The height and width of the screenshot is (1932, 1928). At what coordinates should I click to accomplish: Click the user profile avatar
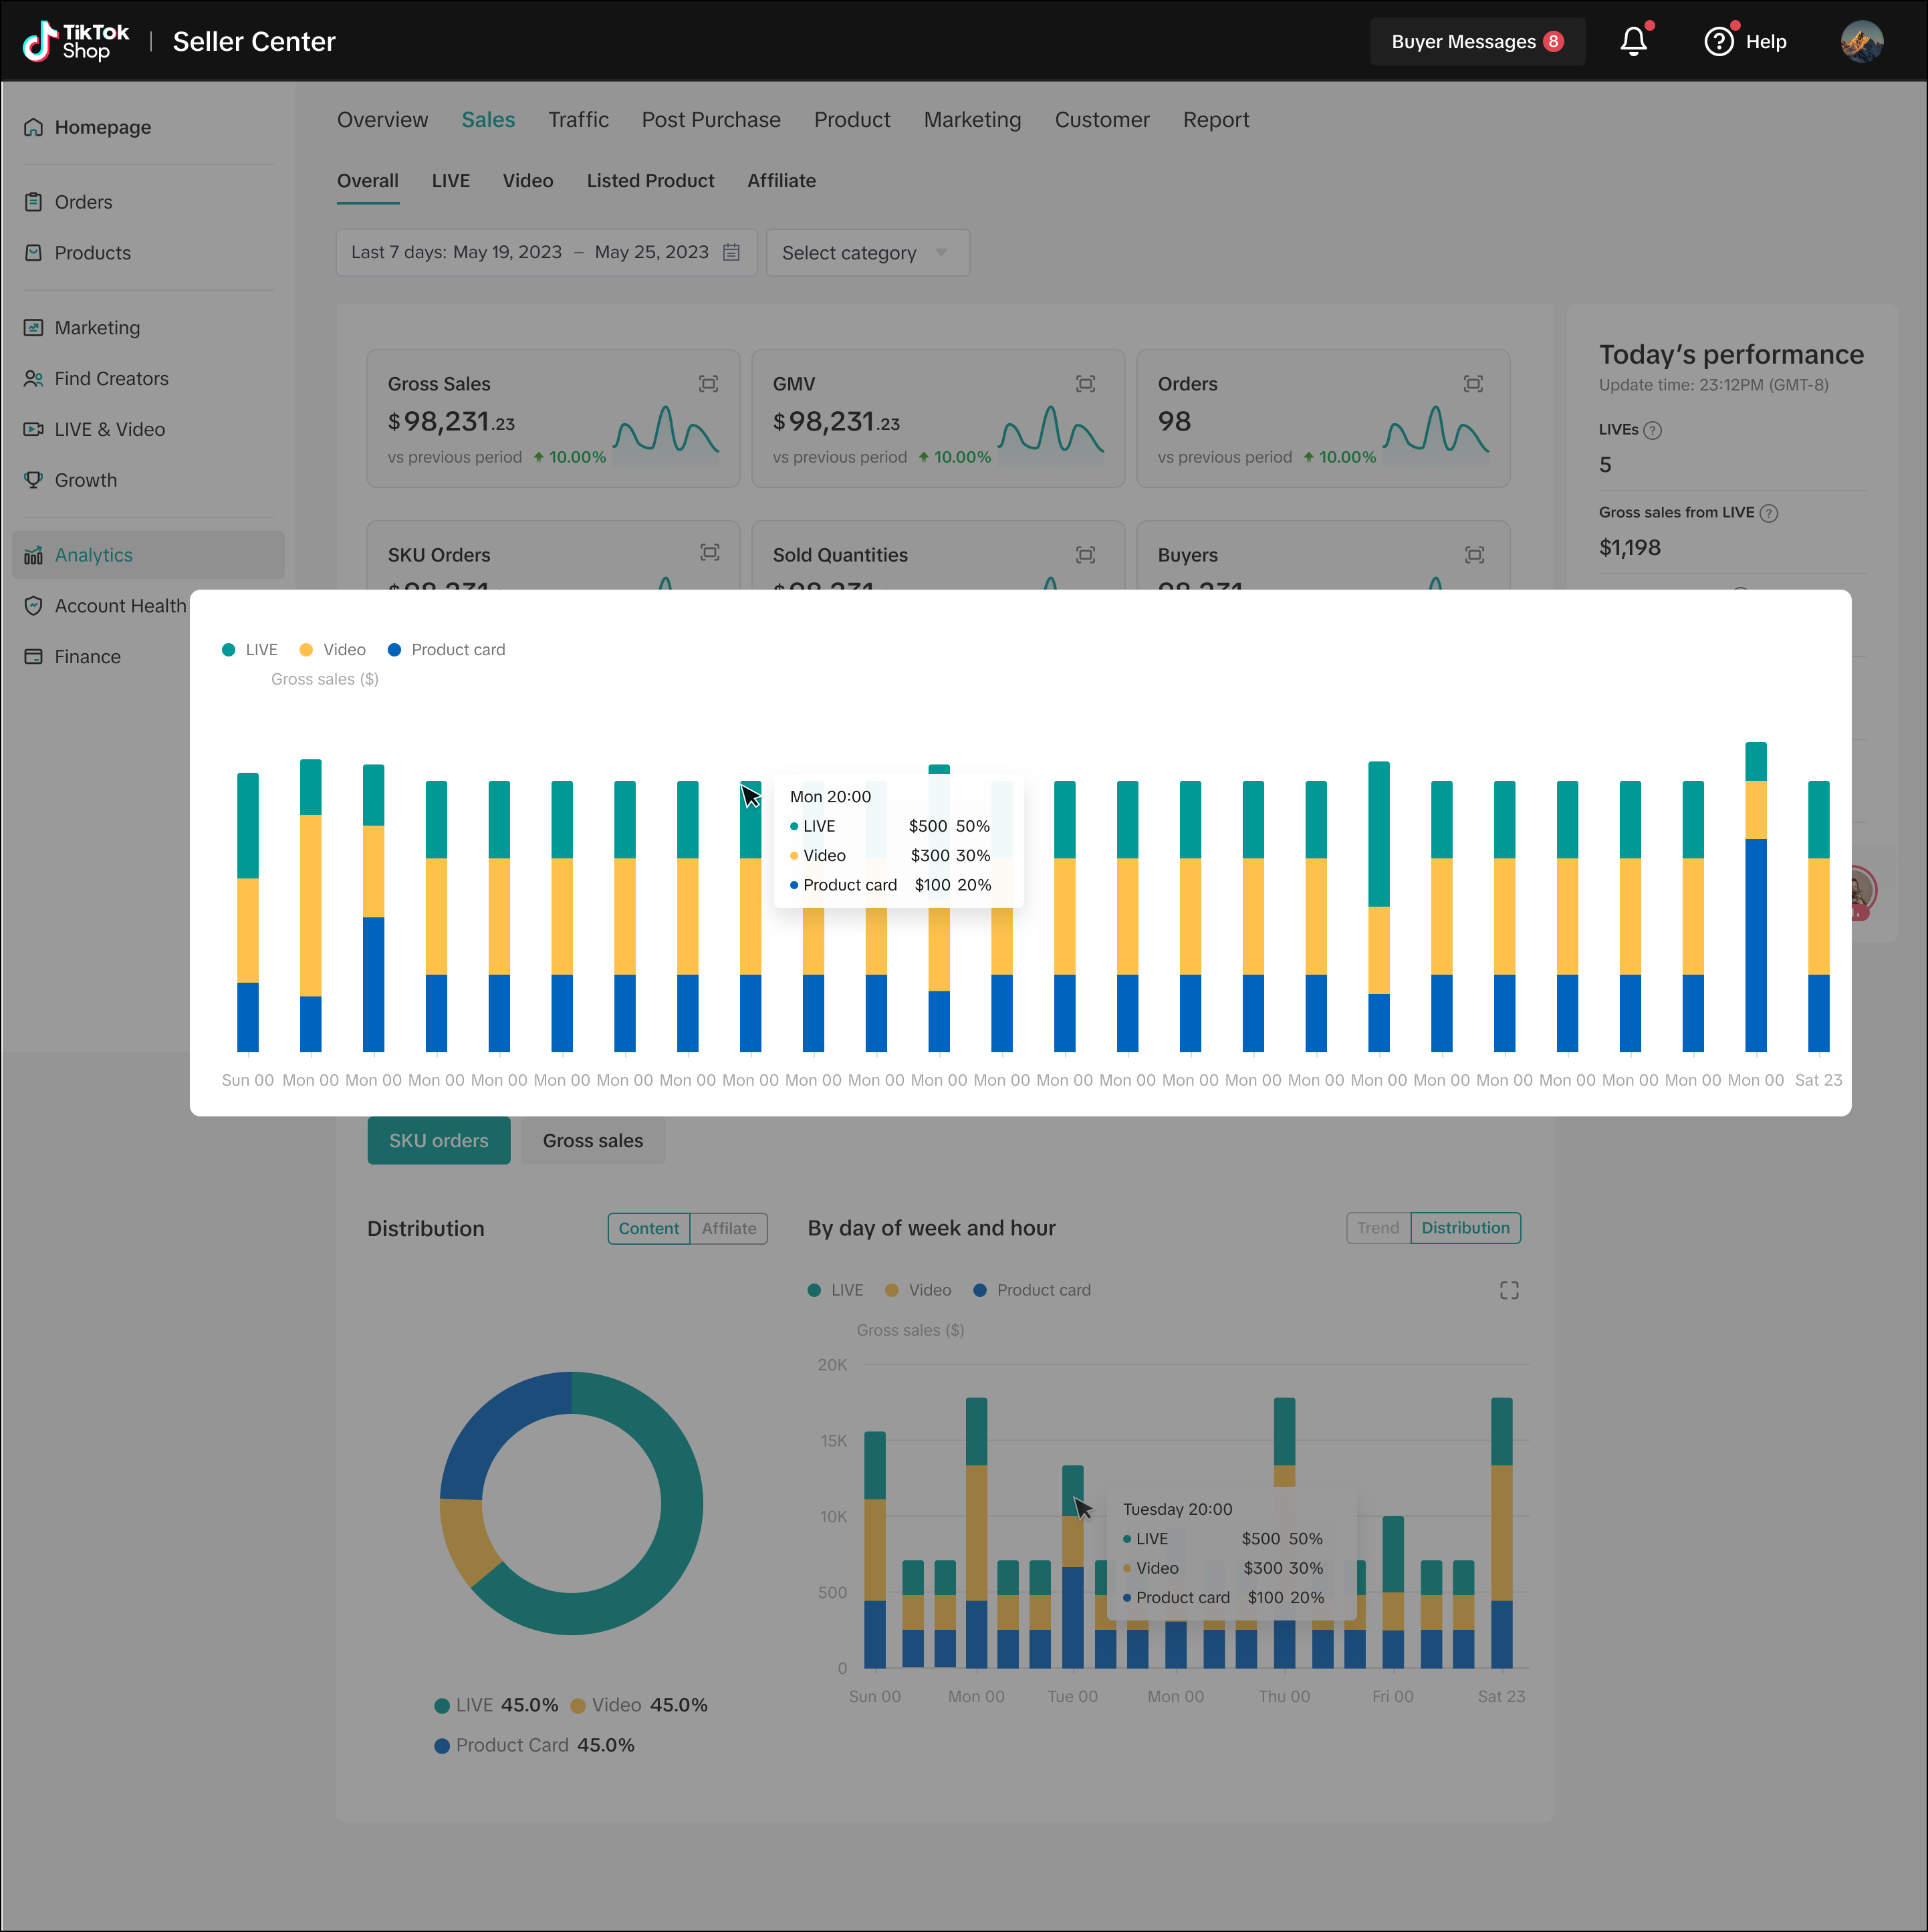tap(1861, 41)
